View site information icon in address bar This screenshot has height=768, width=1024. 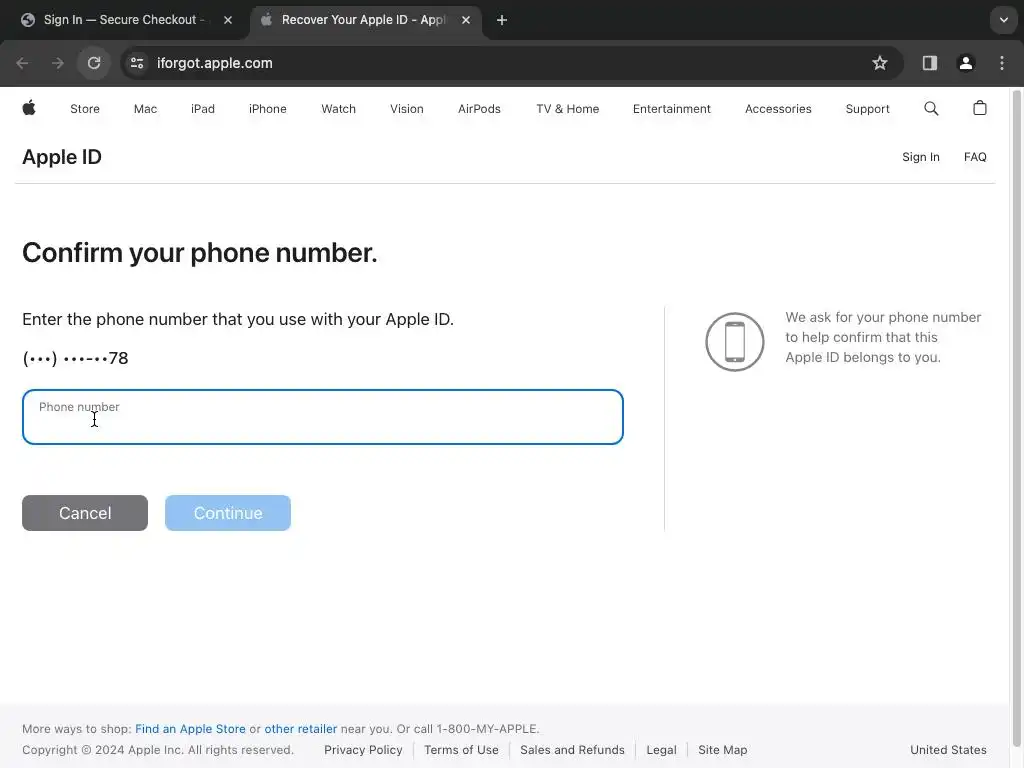coord(137,63)
